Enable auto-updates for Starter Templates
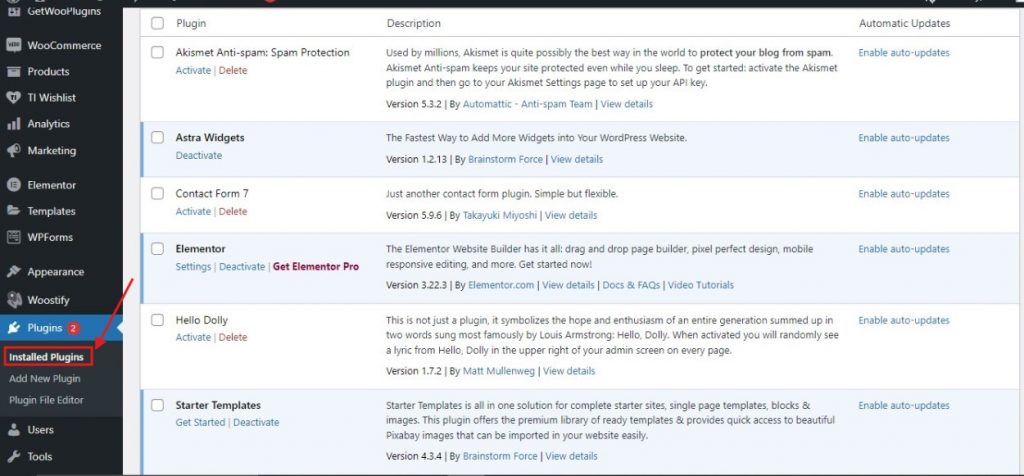1024x476 pixels. 904,405
